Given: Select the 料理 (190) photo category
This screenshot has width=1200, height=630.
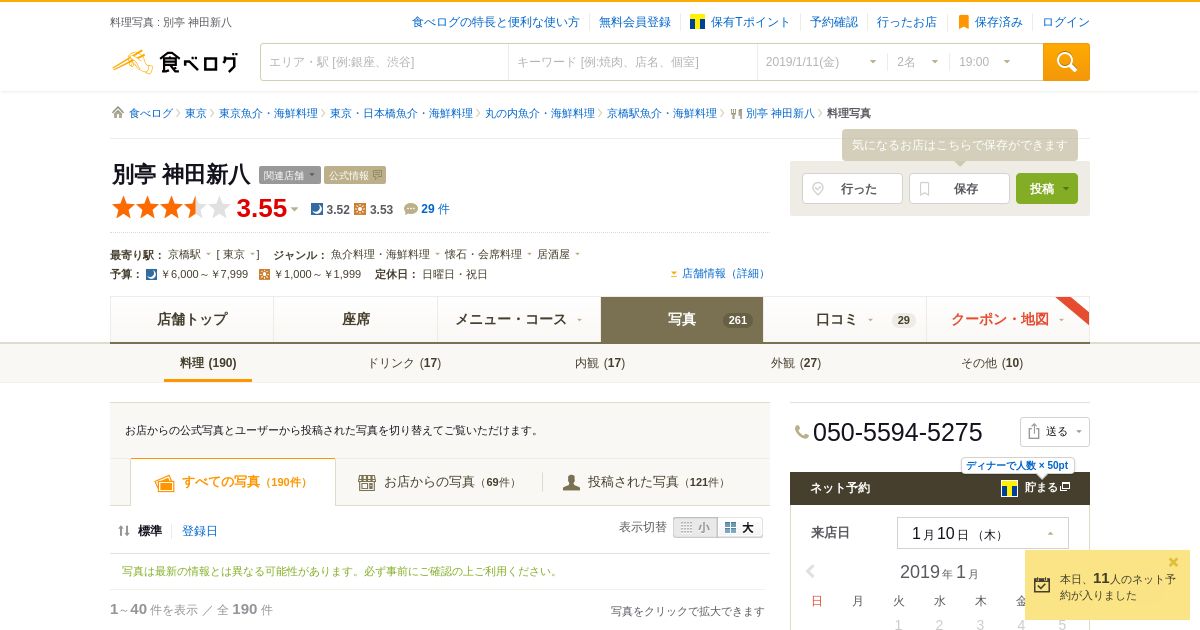Looking at the screenshot, I should (208, 363).
